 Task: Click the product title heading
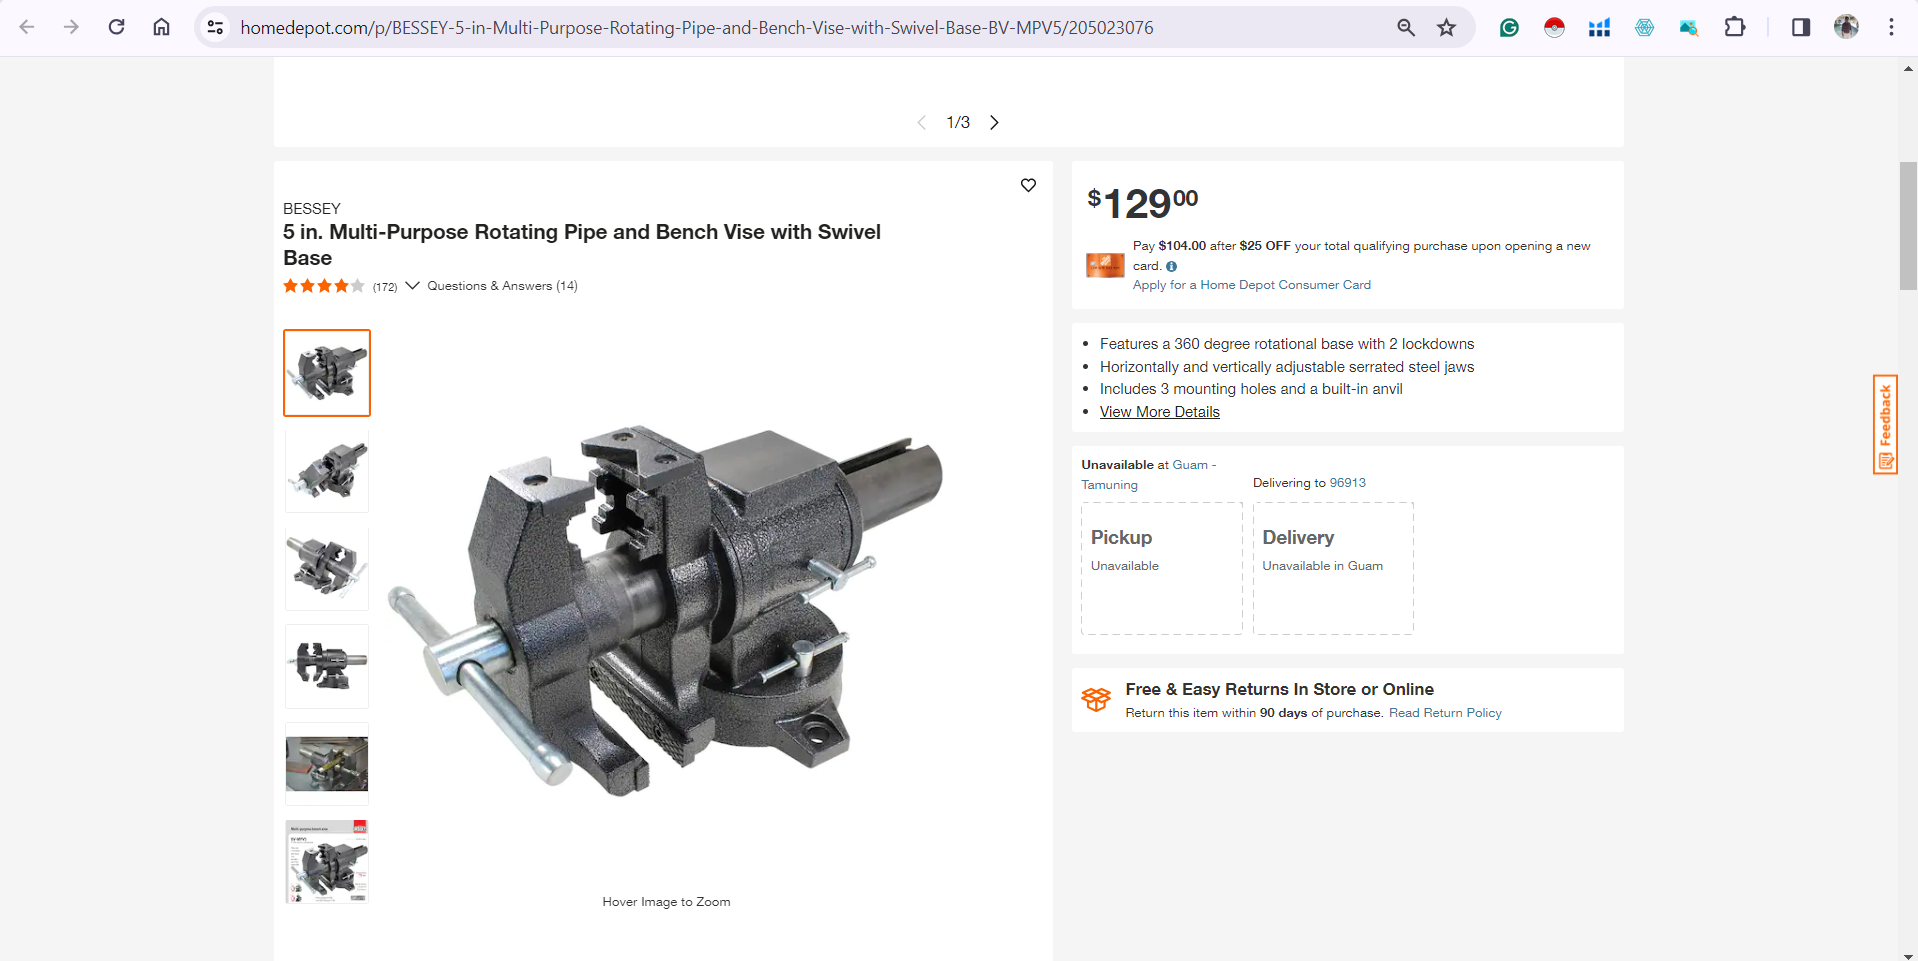coord(582,245)
